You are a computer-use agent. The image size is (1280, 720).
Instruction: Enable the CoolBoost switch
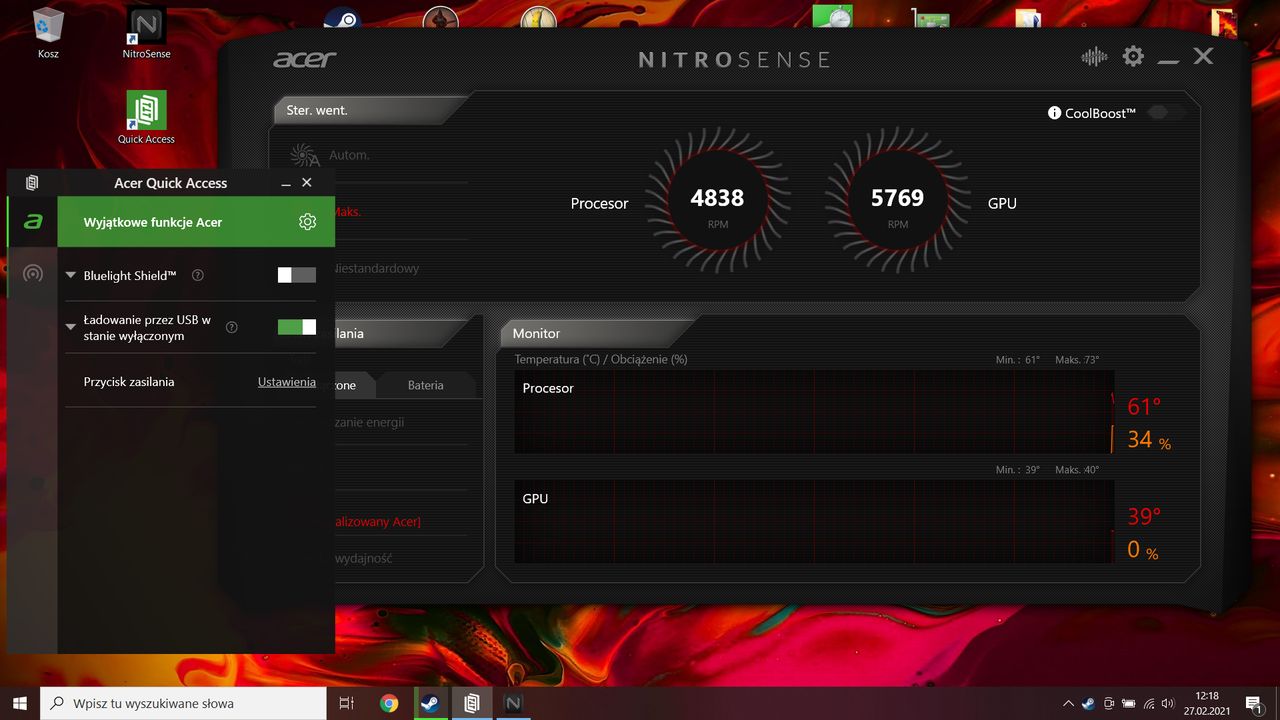[x=1166, y=113]
